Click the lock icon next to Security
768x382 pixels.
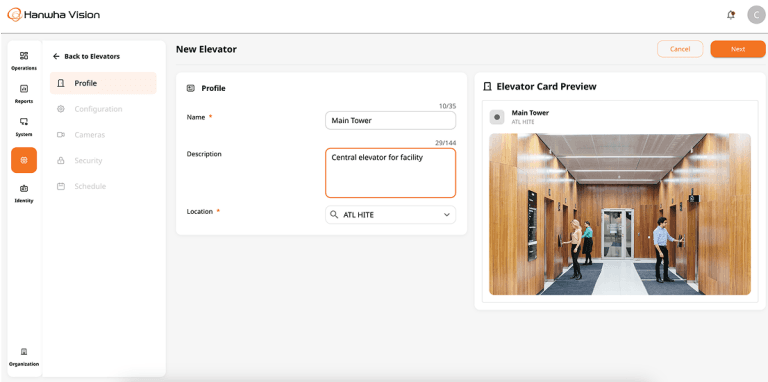pyautogui.click(x=61, y=160)
